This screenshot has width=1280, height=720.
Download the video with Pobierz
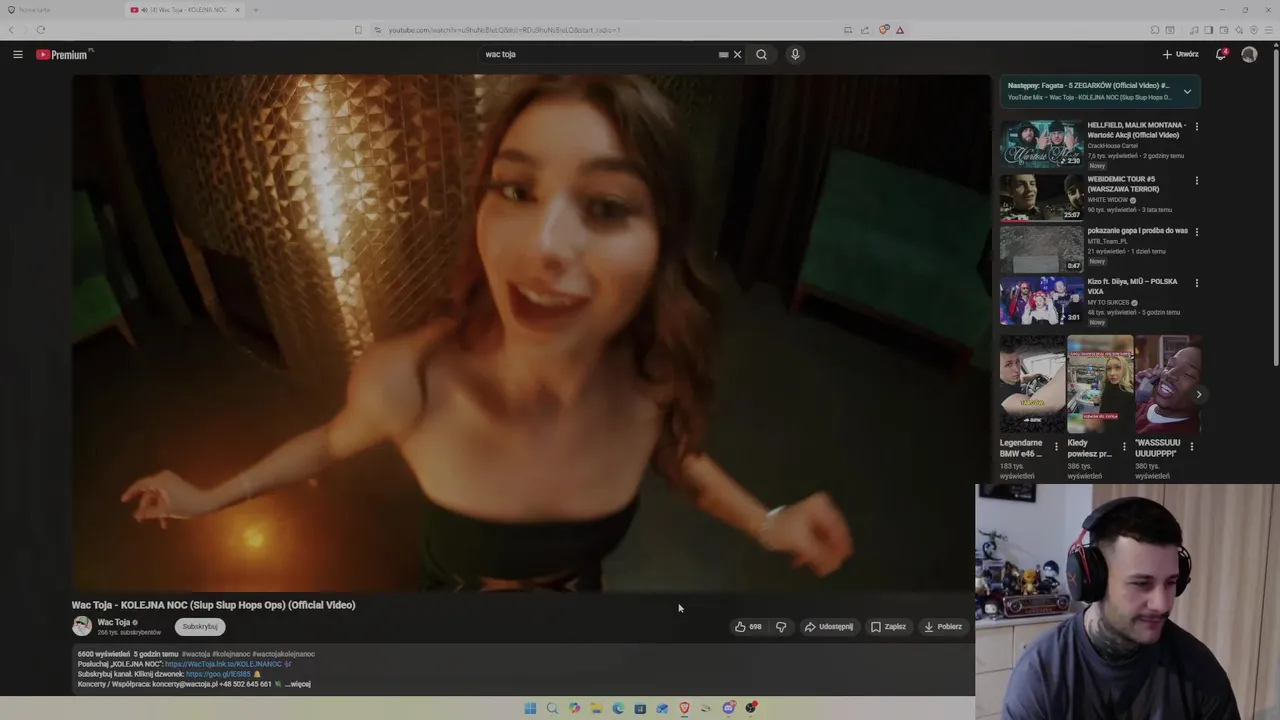[943, 627]
